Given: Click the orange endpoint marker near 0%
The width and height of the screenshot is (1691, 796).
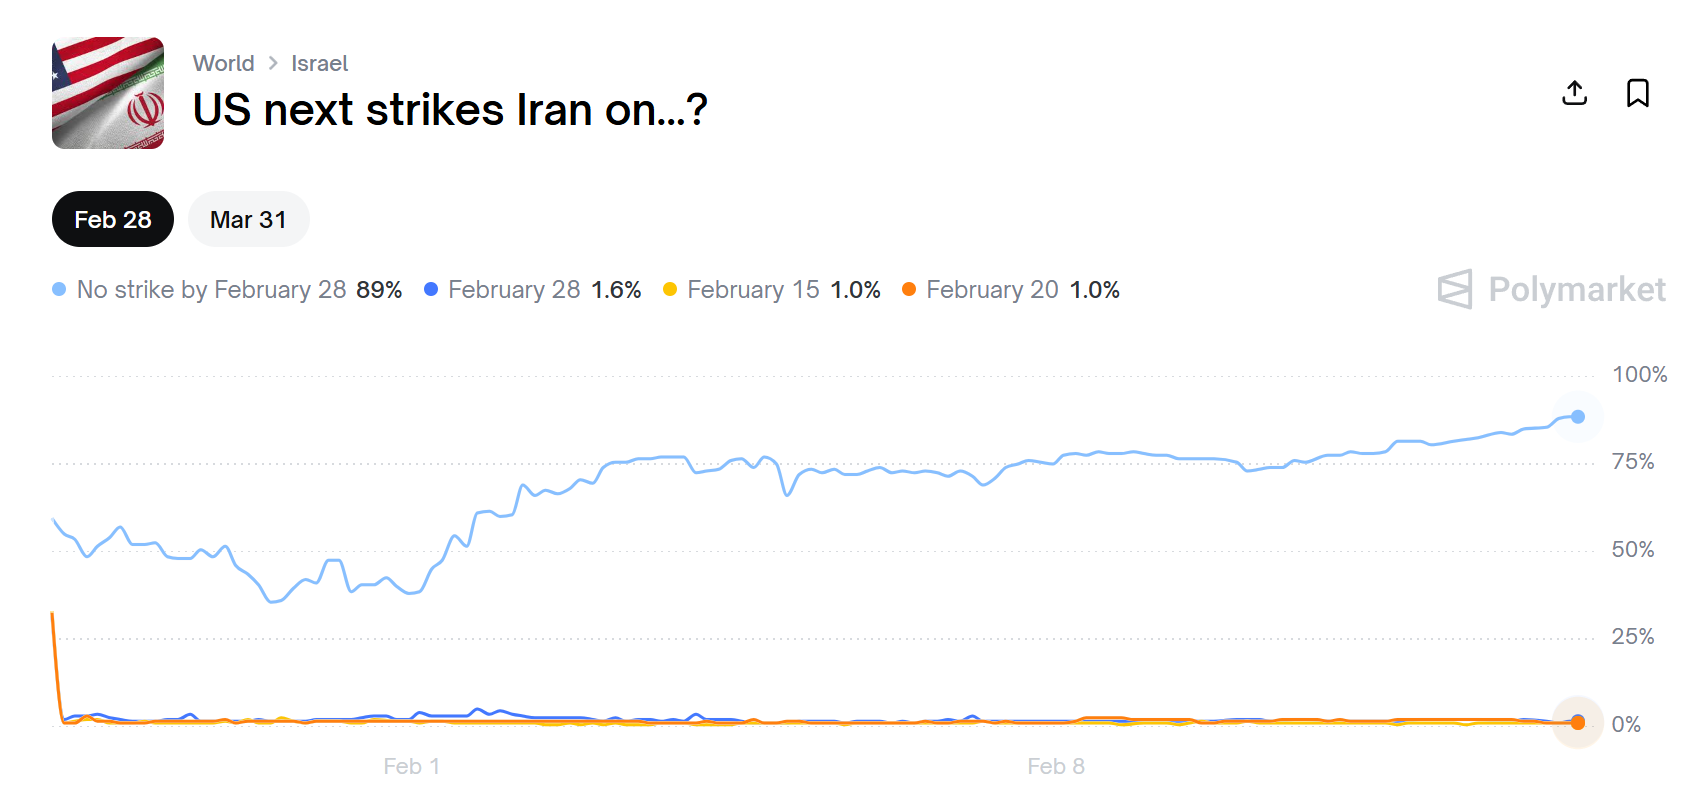Looking at the screenshot, I should [x=1577, y=722].
